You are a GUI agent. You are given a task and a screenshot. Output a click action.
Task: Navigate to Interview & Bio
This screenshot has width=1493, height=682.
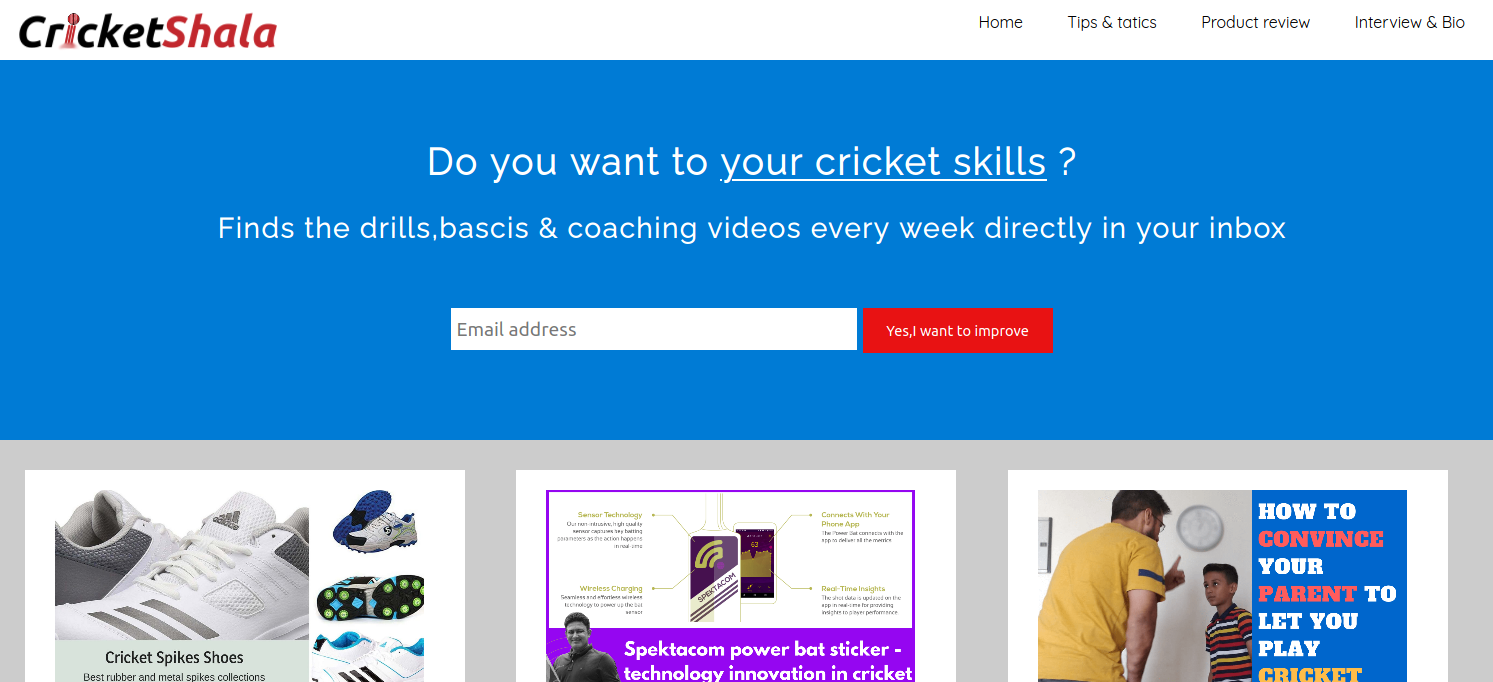coord(1409,22)
